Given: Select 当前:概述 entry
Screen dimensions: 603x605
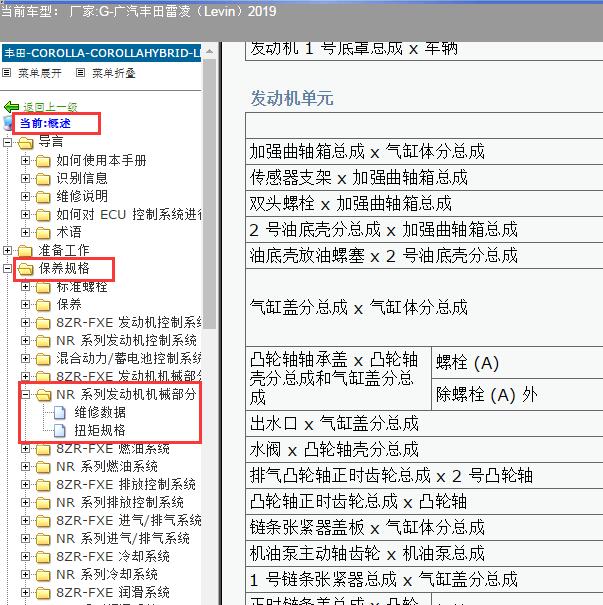Looking at the screenshot, I should (45, 123).
